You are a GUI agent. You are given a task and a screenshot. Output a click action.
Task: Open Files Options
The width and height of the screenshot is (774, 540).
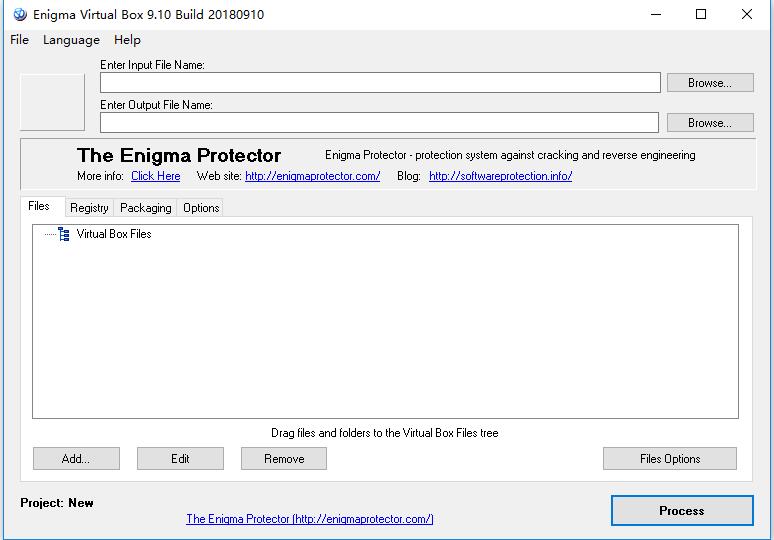pos(670,459)
